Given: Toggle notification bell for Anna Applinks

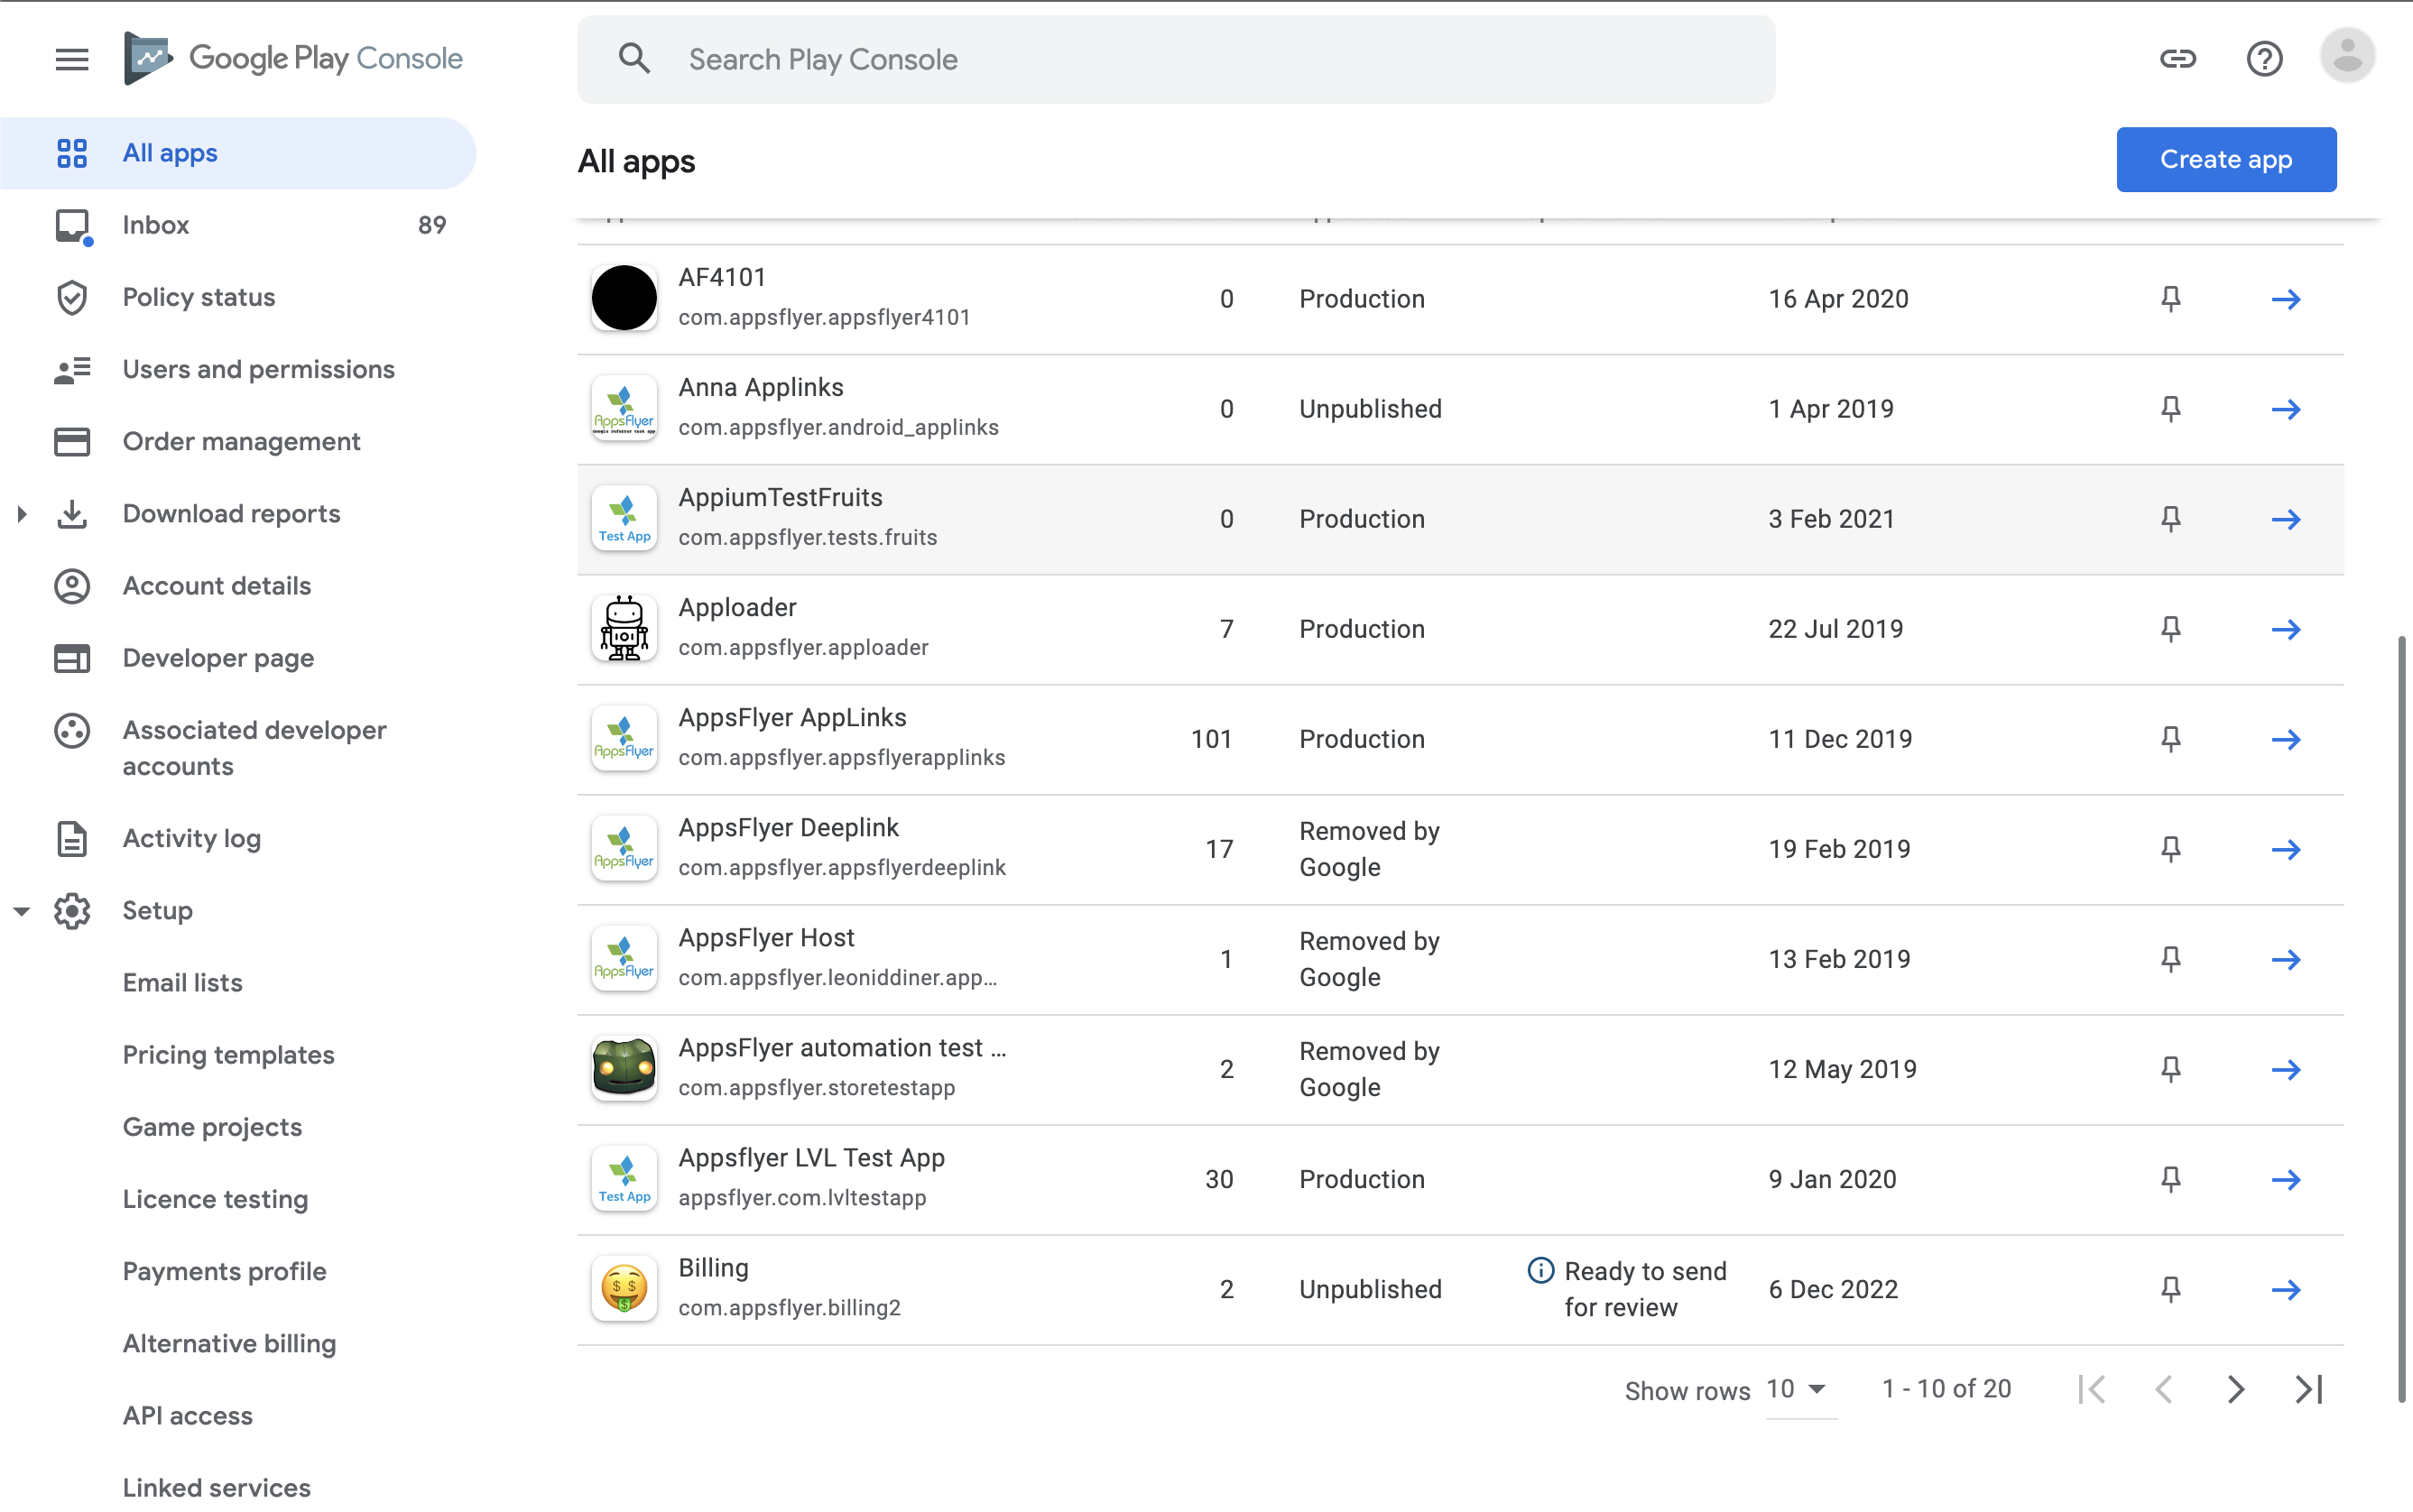Looking at the screenshot, I should click(x=2169, y=410).
